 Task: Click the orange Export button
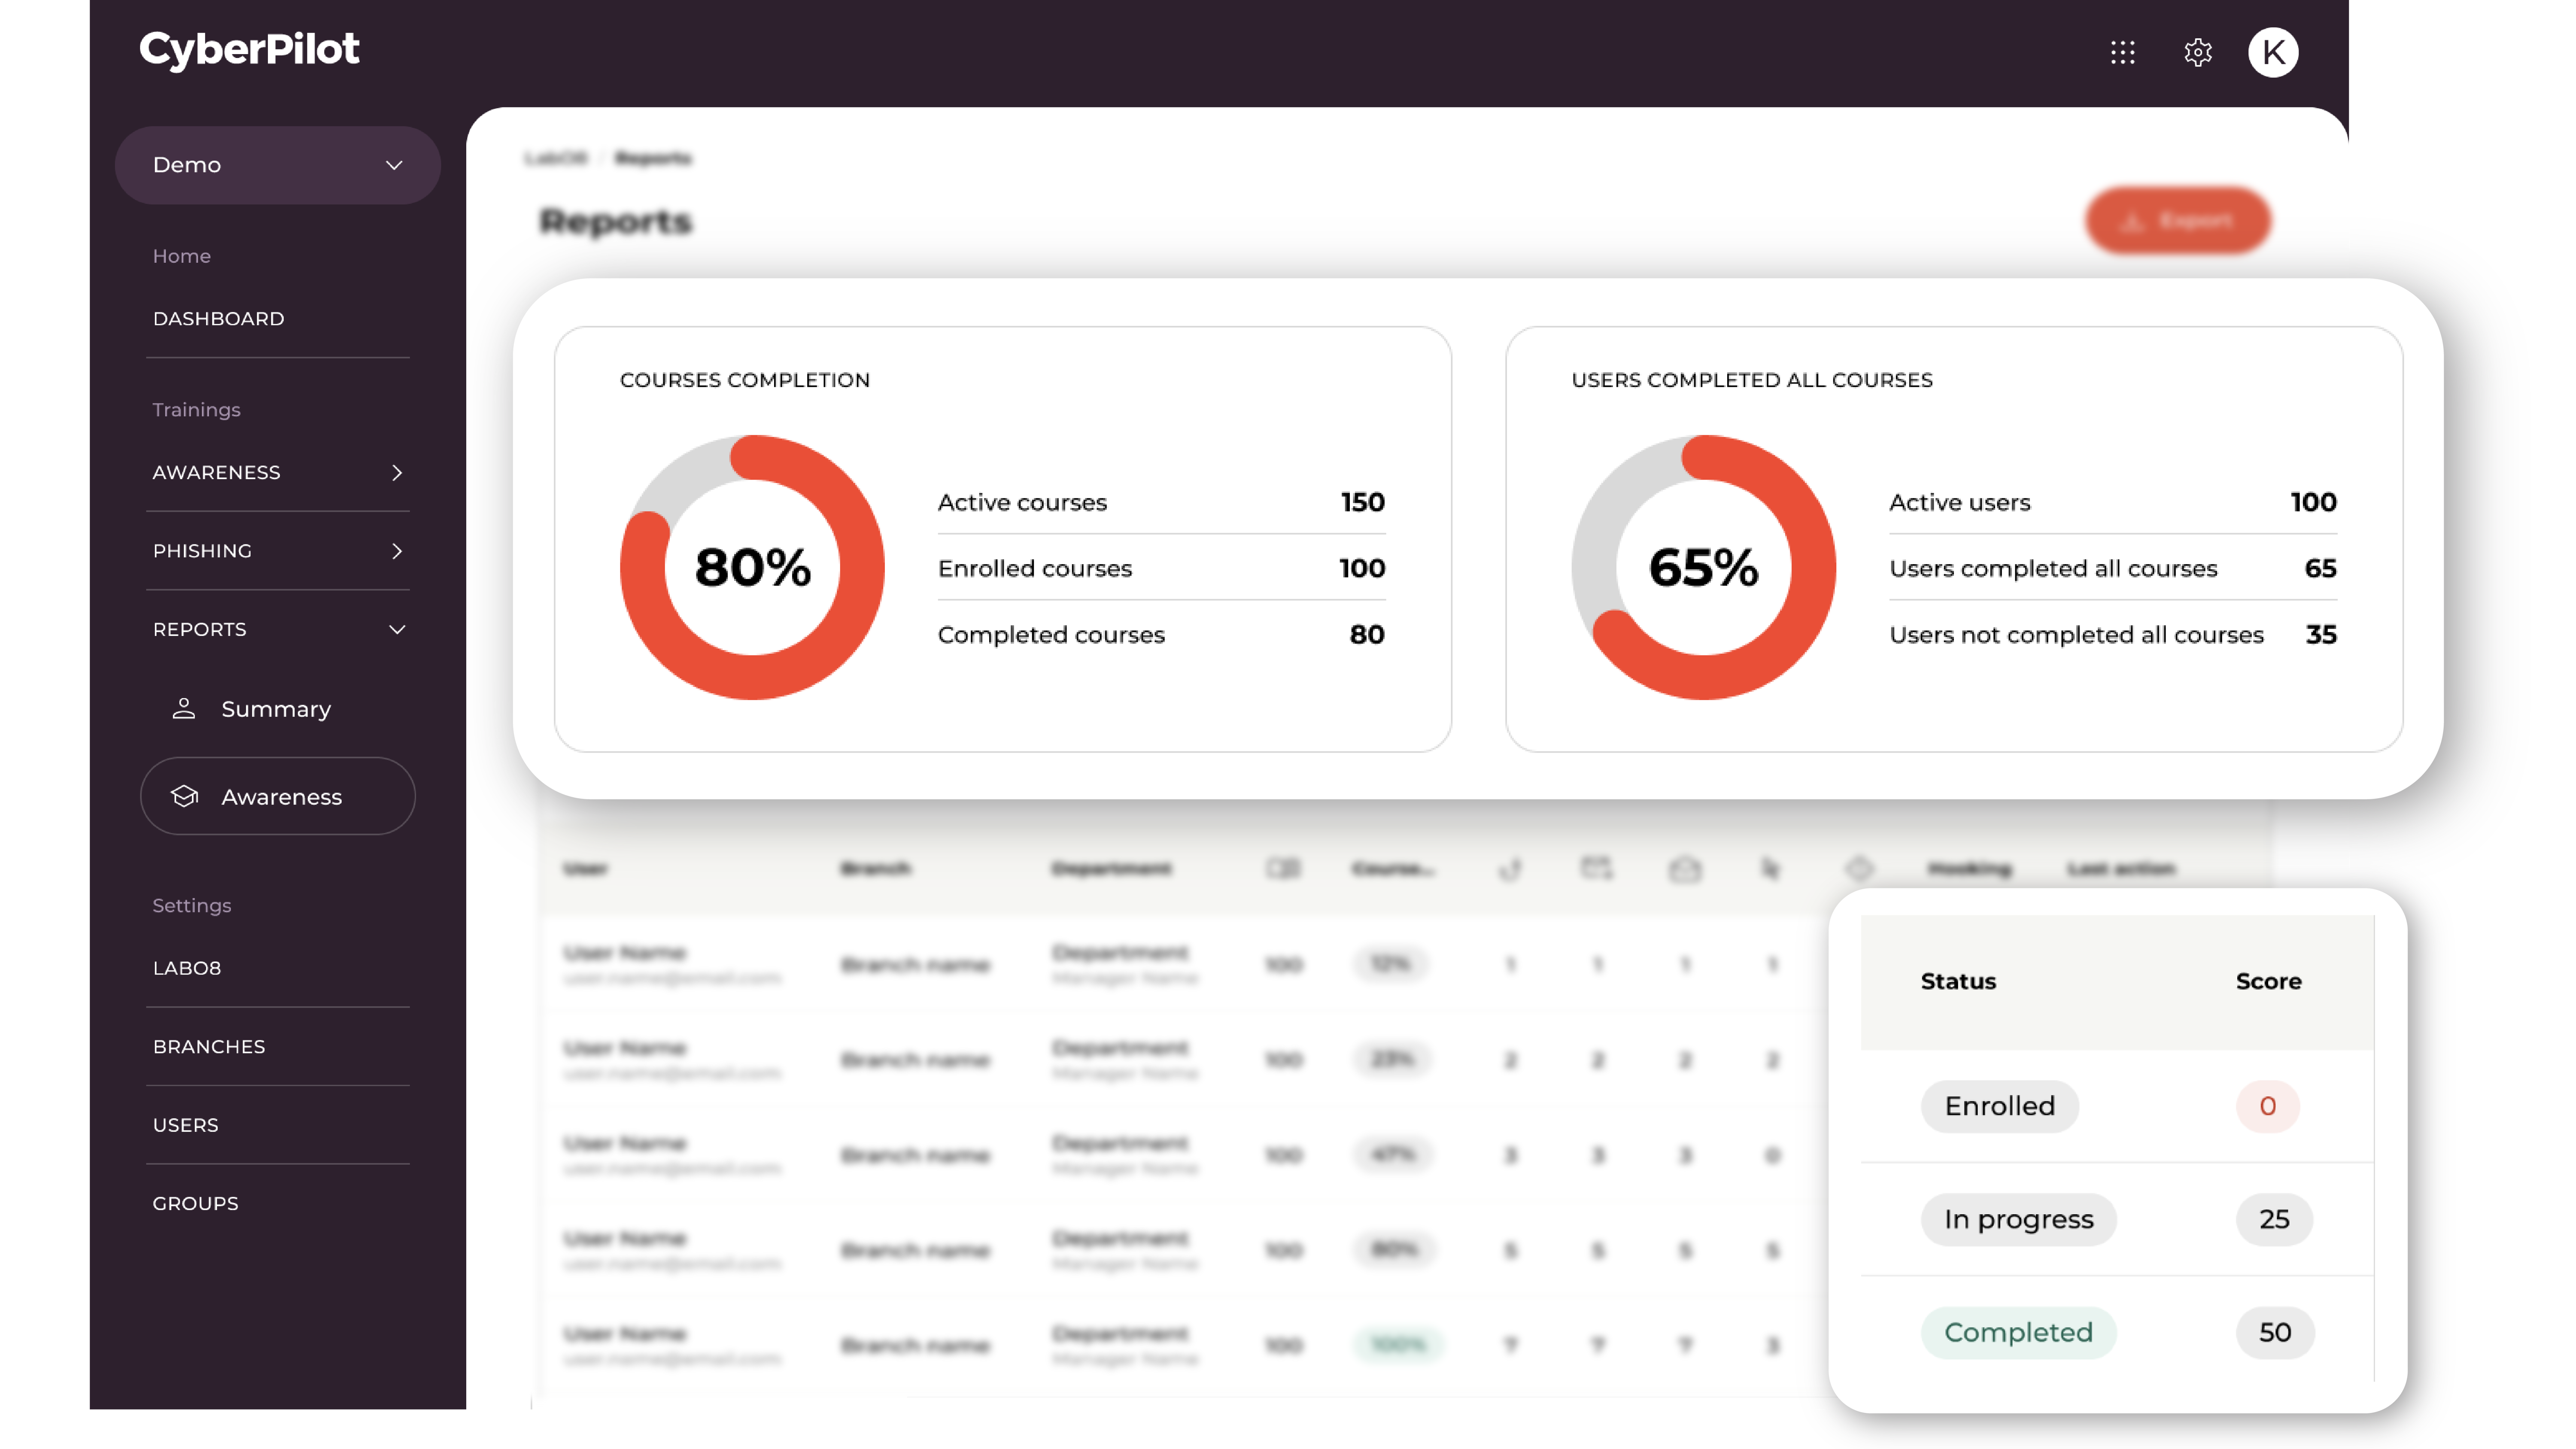click(2178, 220)
